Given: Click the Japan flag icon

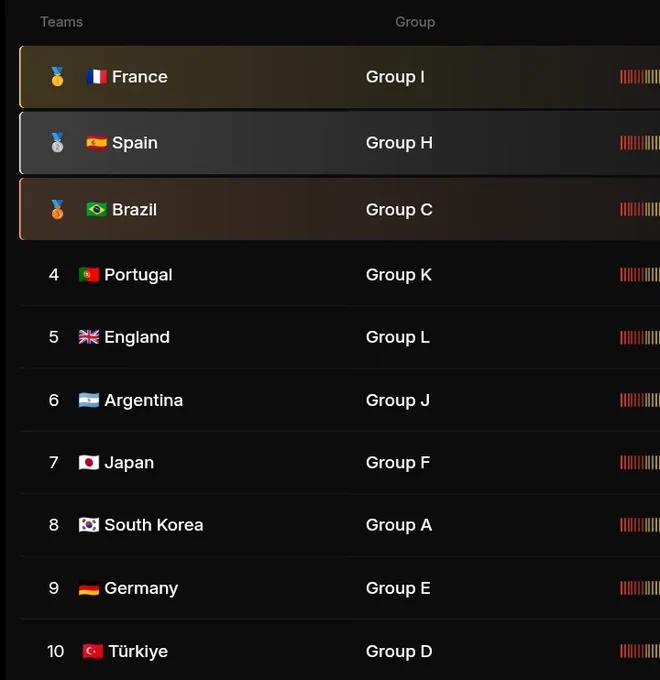Looking at the screenshot, I should 89,462.
